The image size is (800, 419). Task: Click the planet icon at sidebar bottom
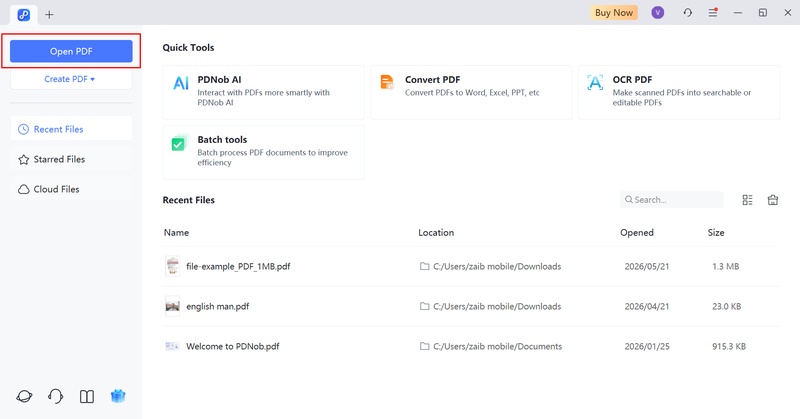24,396
